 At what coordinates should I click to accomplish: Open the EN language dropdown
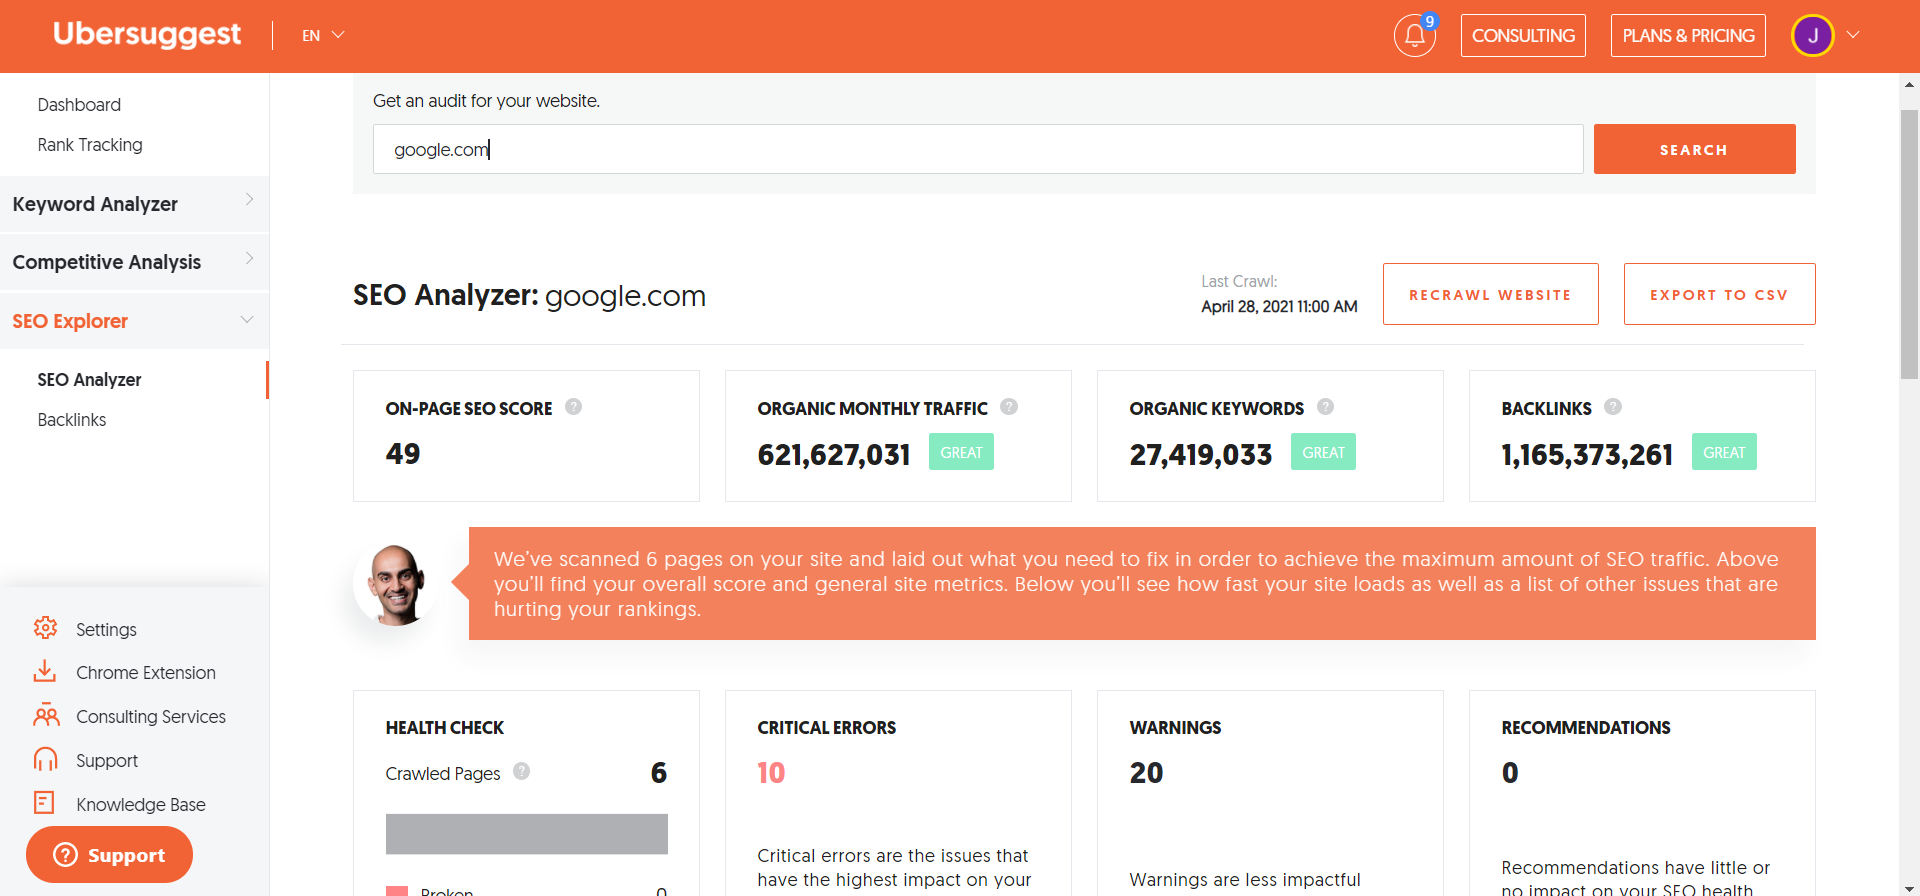(x=323, y=36)
